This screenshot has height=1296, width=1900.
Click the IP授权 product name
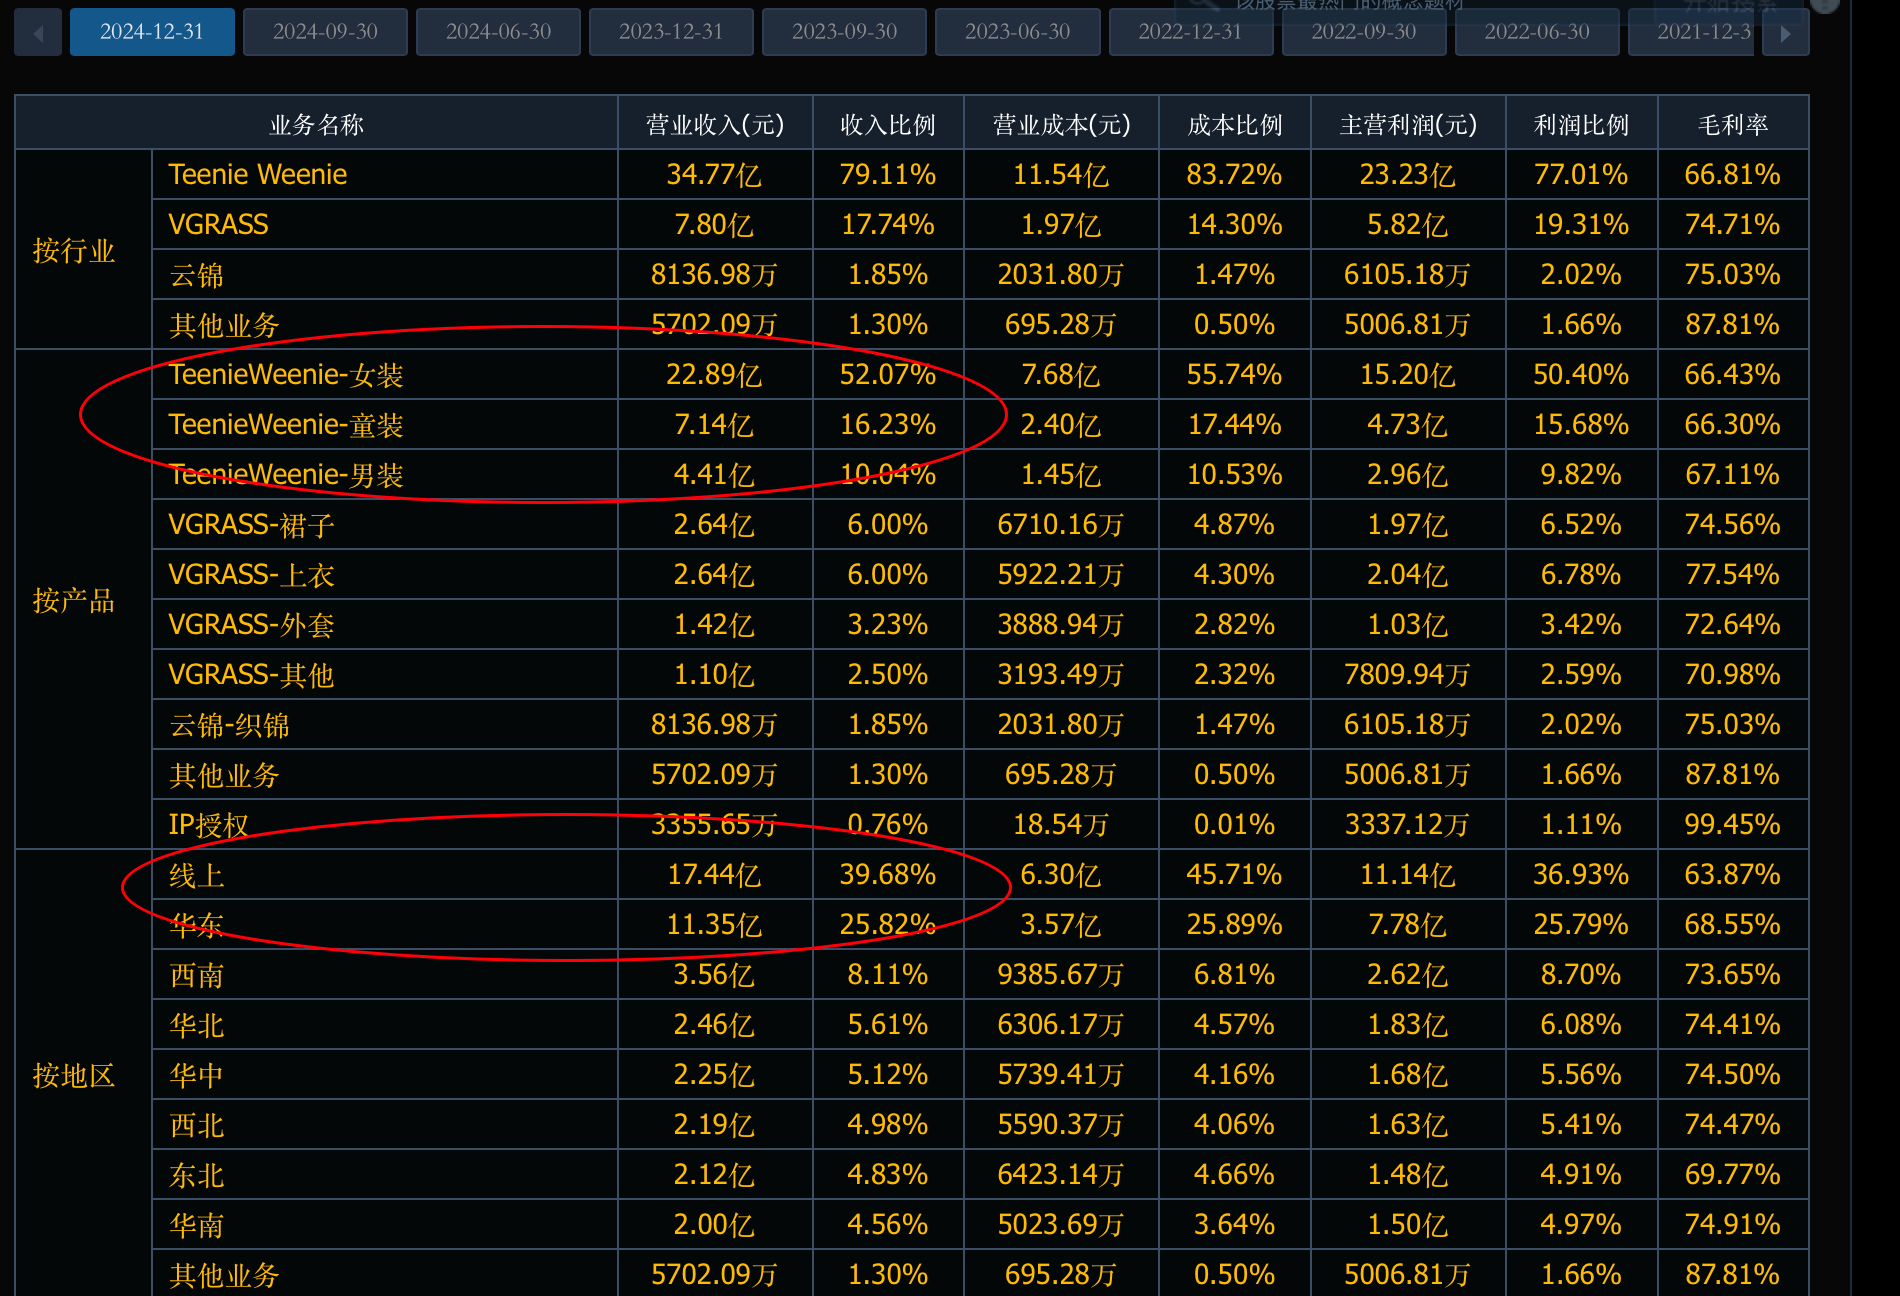click(x=208, y=824)
